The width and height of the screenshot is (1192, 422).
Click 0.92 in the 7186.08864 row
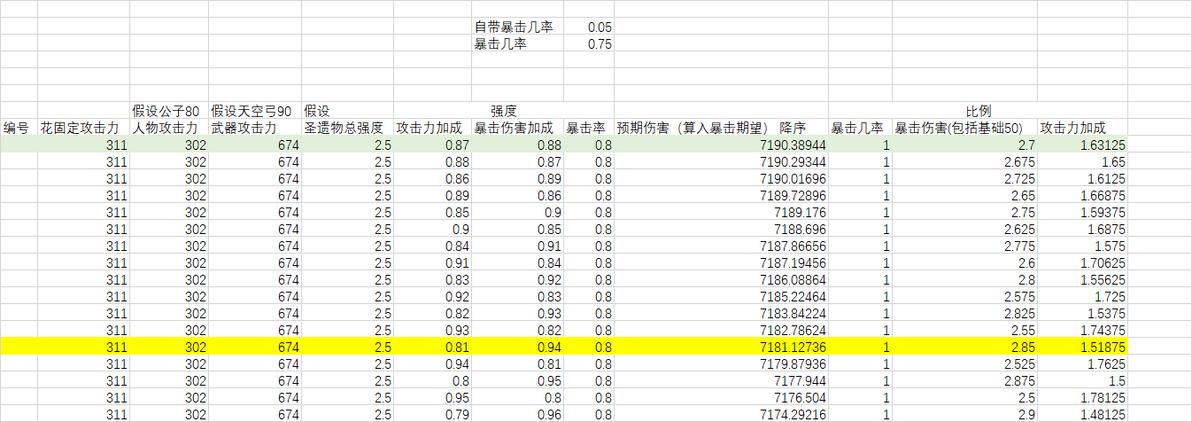pyautogui.click(x=517, y=279)
